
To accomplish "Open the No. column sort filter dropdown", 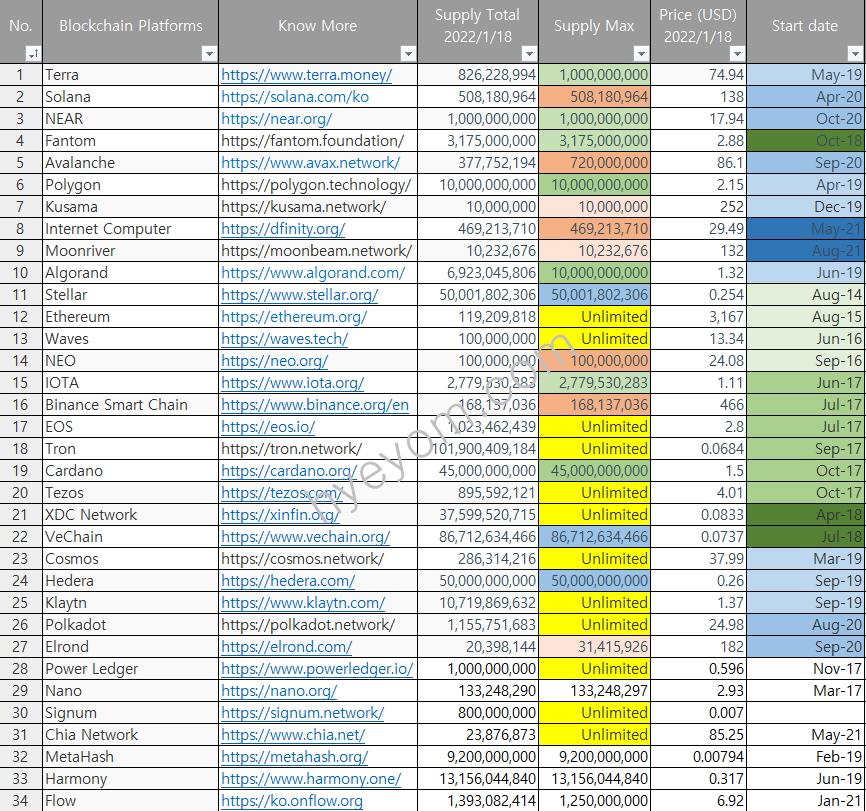I will [x=33, y=54].
